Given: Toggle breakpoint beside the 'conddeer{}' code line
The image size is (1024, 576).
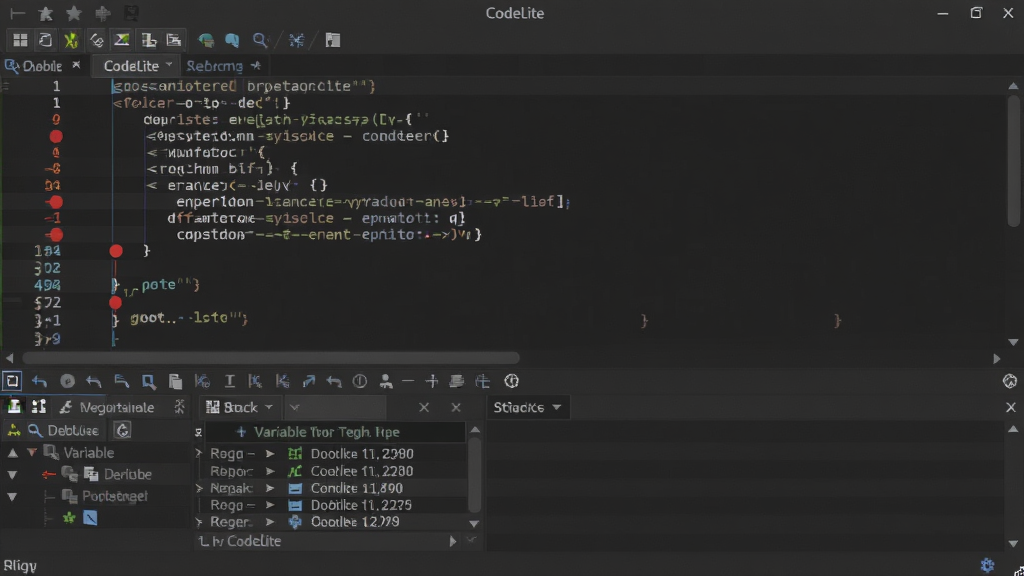Looking at the screenshot, I should coord(56,136).
